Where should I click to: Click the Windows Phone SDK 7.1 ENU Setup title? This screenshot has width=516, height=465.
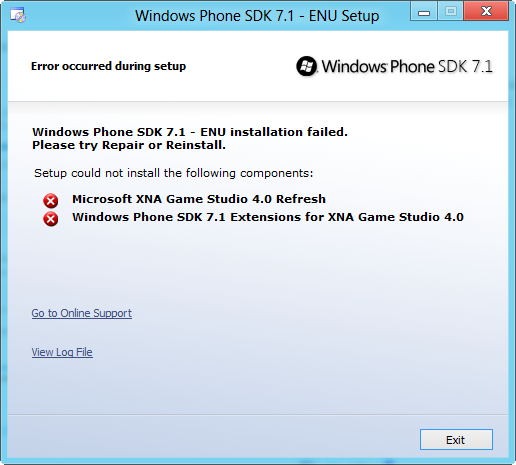coord(257,16)
